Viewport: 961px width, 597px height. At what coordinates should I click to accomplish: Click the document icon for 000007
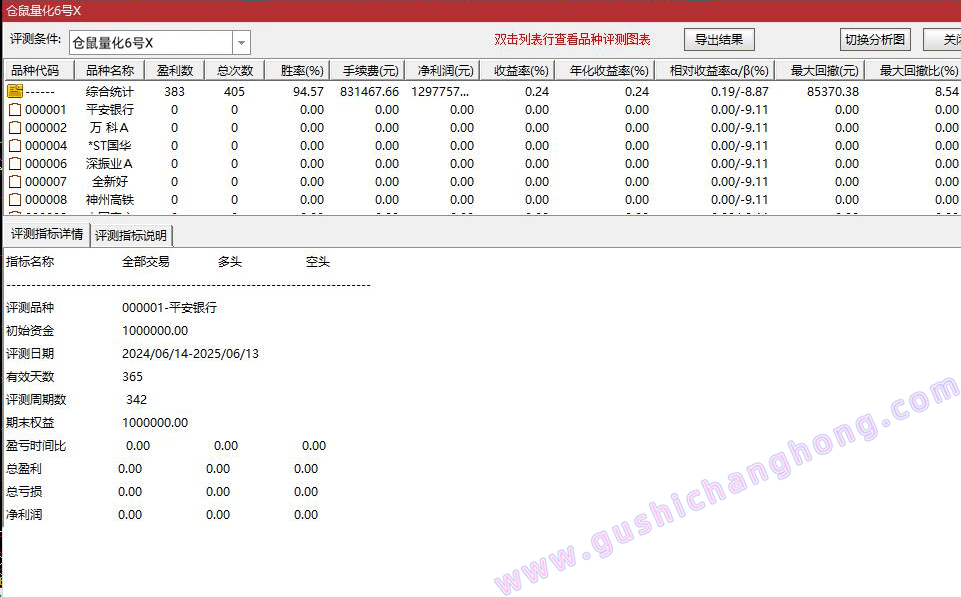click(x=15, y=182)
